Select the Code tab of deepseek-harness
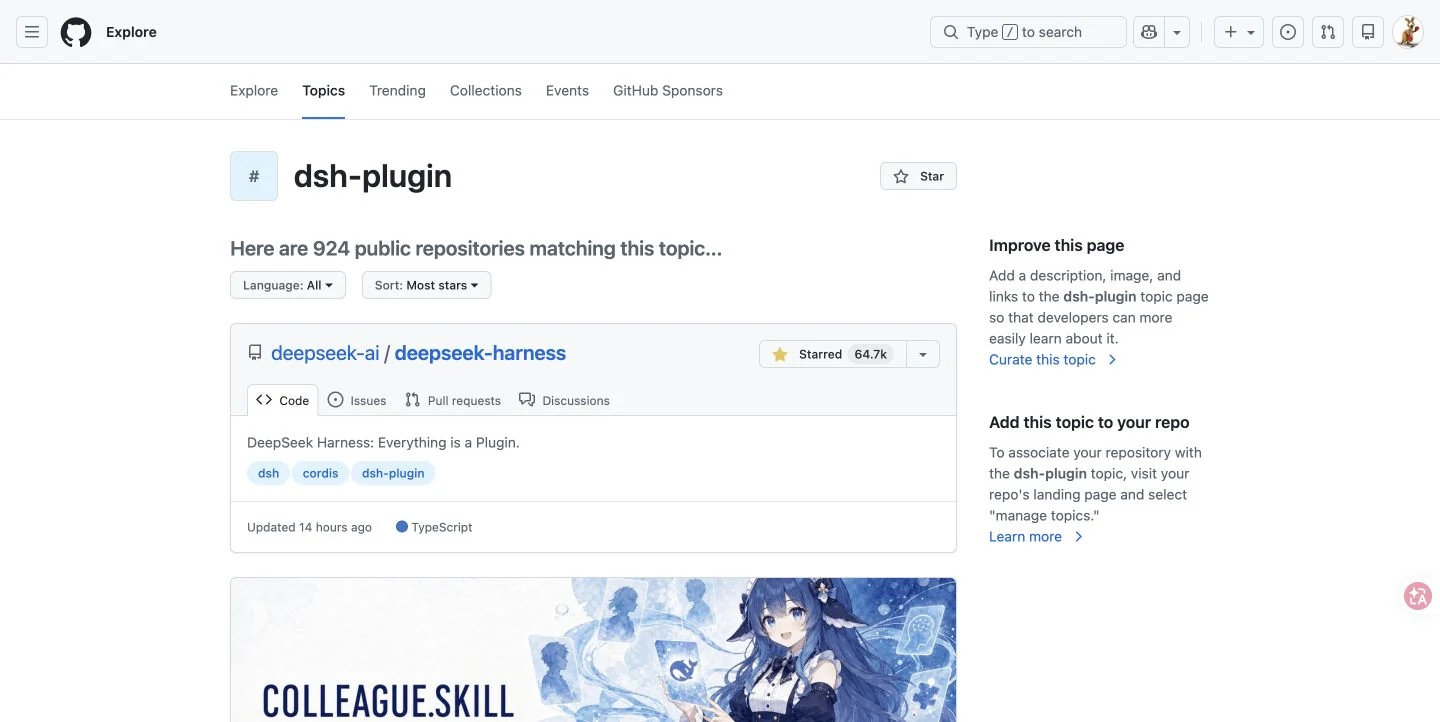This screenshot has height=722, width=1440. [283, 400]
